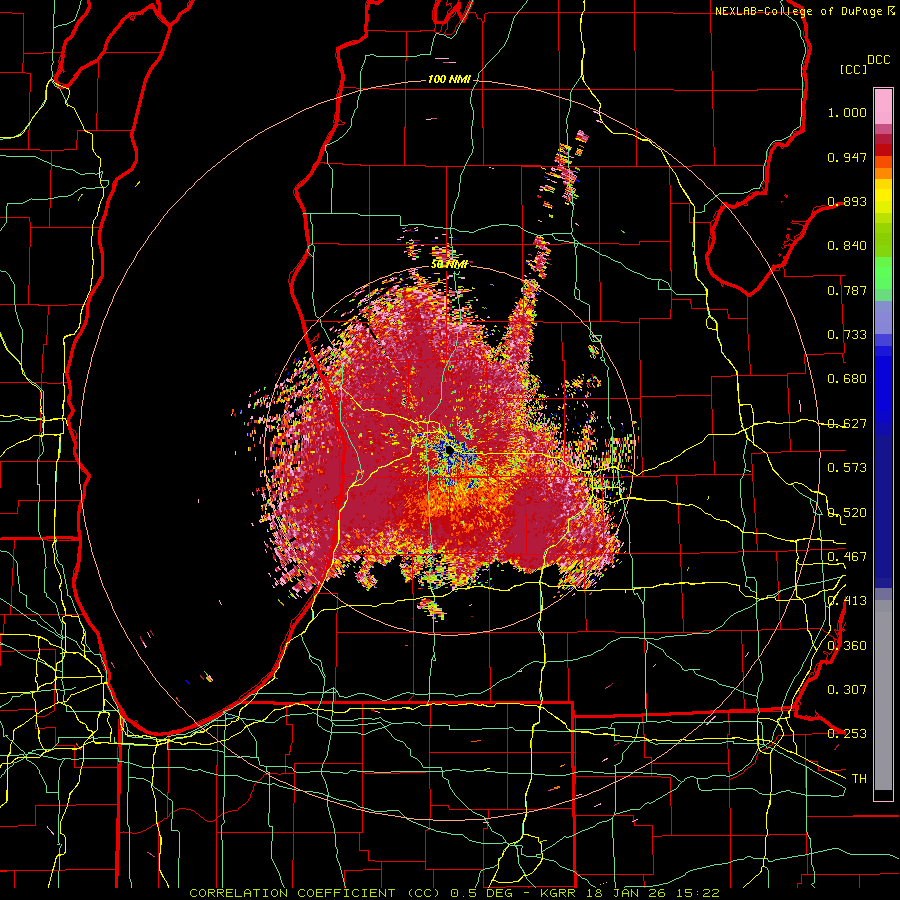This screenshot has height=900, width=900.
Task: Click the small isolated echo south of 50 NMI ring
Action: (x=432, y=608)
